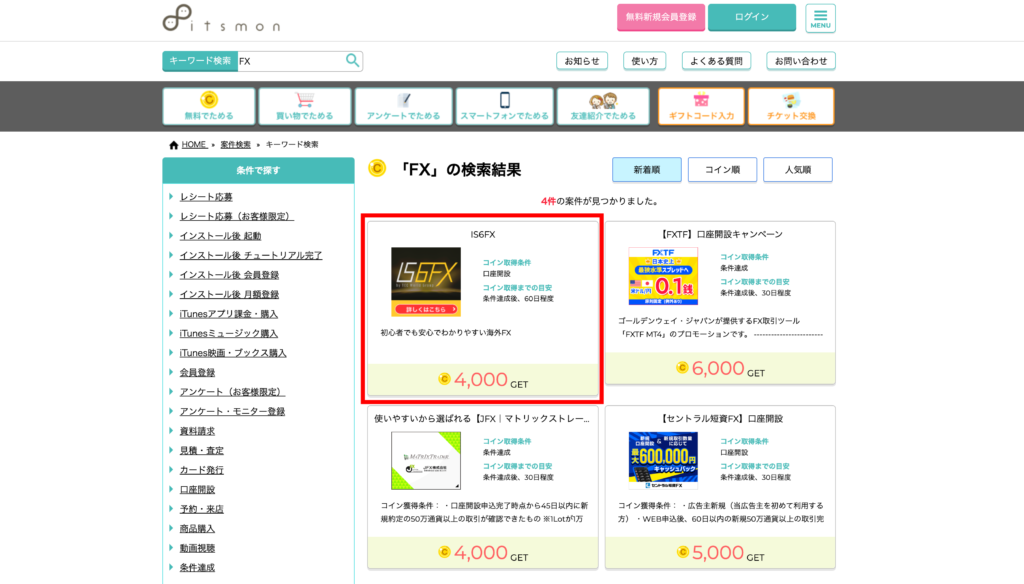Click the 「FX」の検索結果 heading

click(x=460, y=170)
